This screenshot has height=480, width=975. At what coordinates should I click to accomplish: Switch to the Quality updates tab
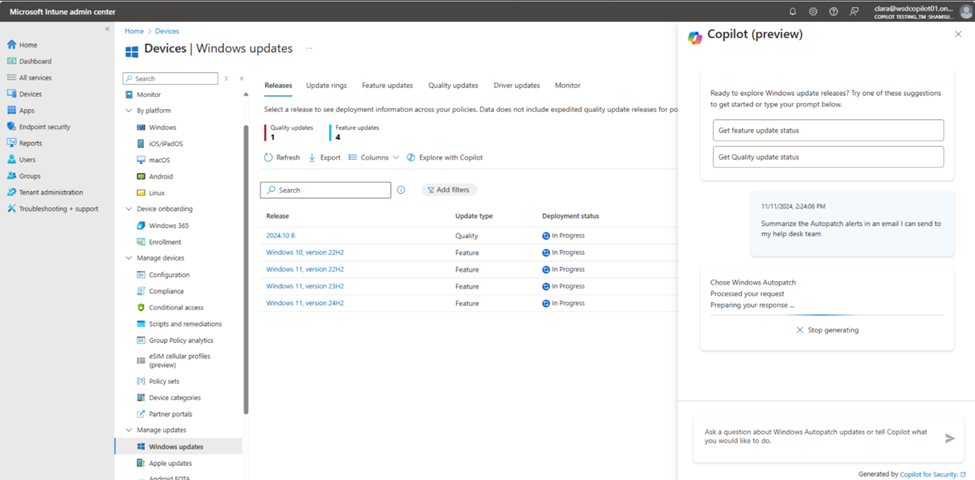(x=453, y=86)
